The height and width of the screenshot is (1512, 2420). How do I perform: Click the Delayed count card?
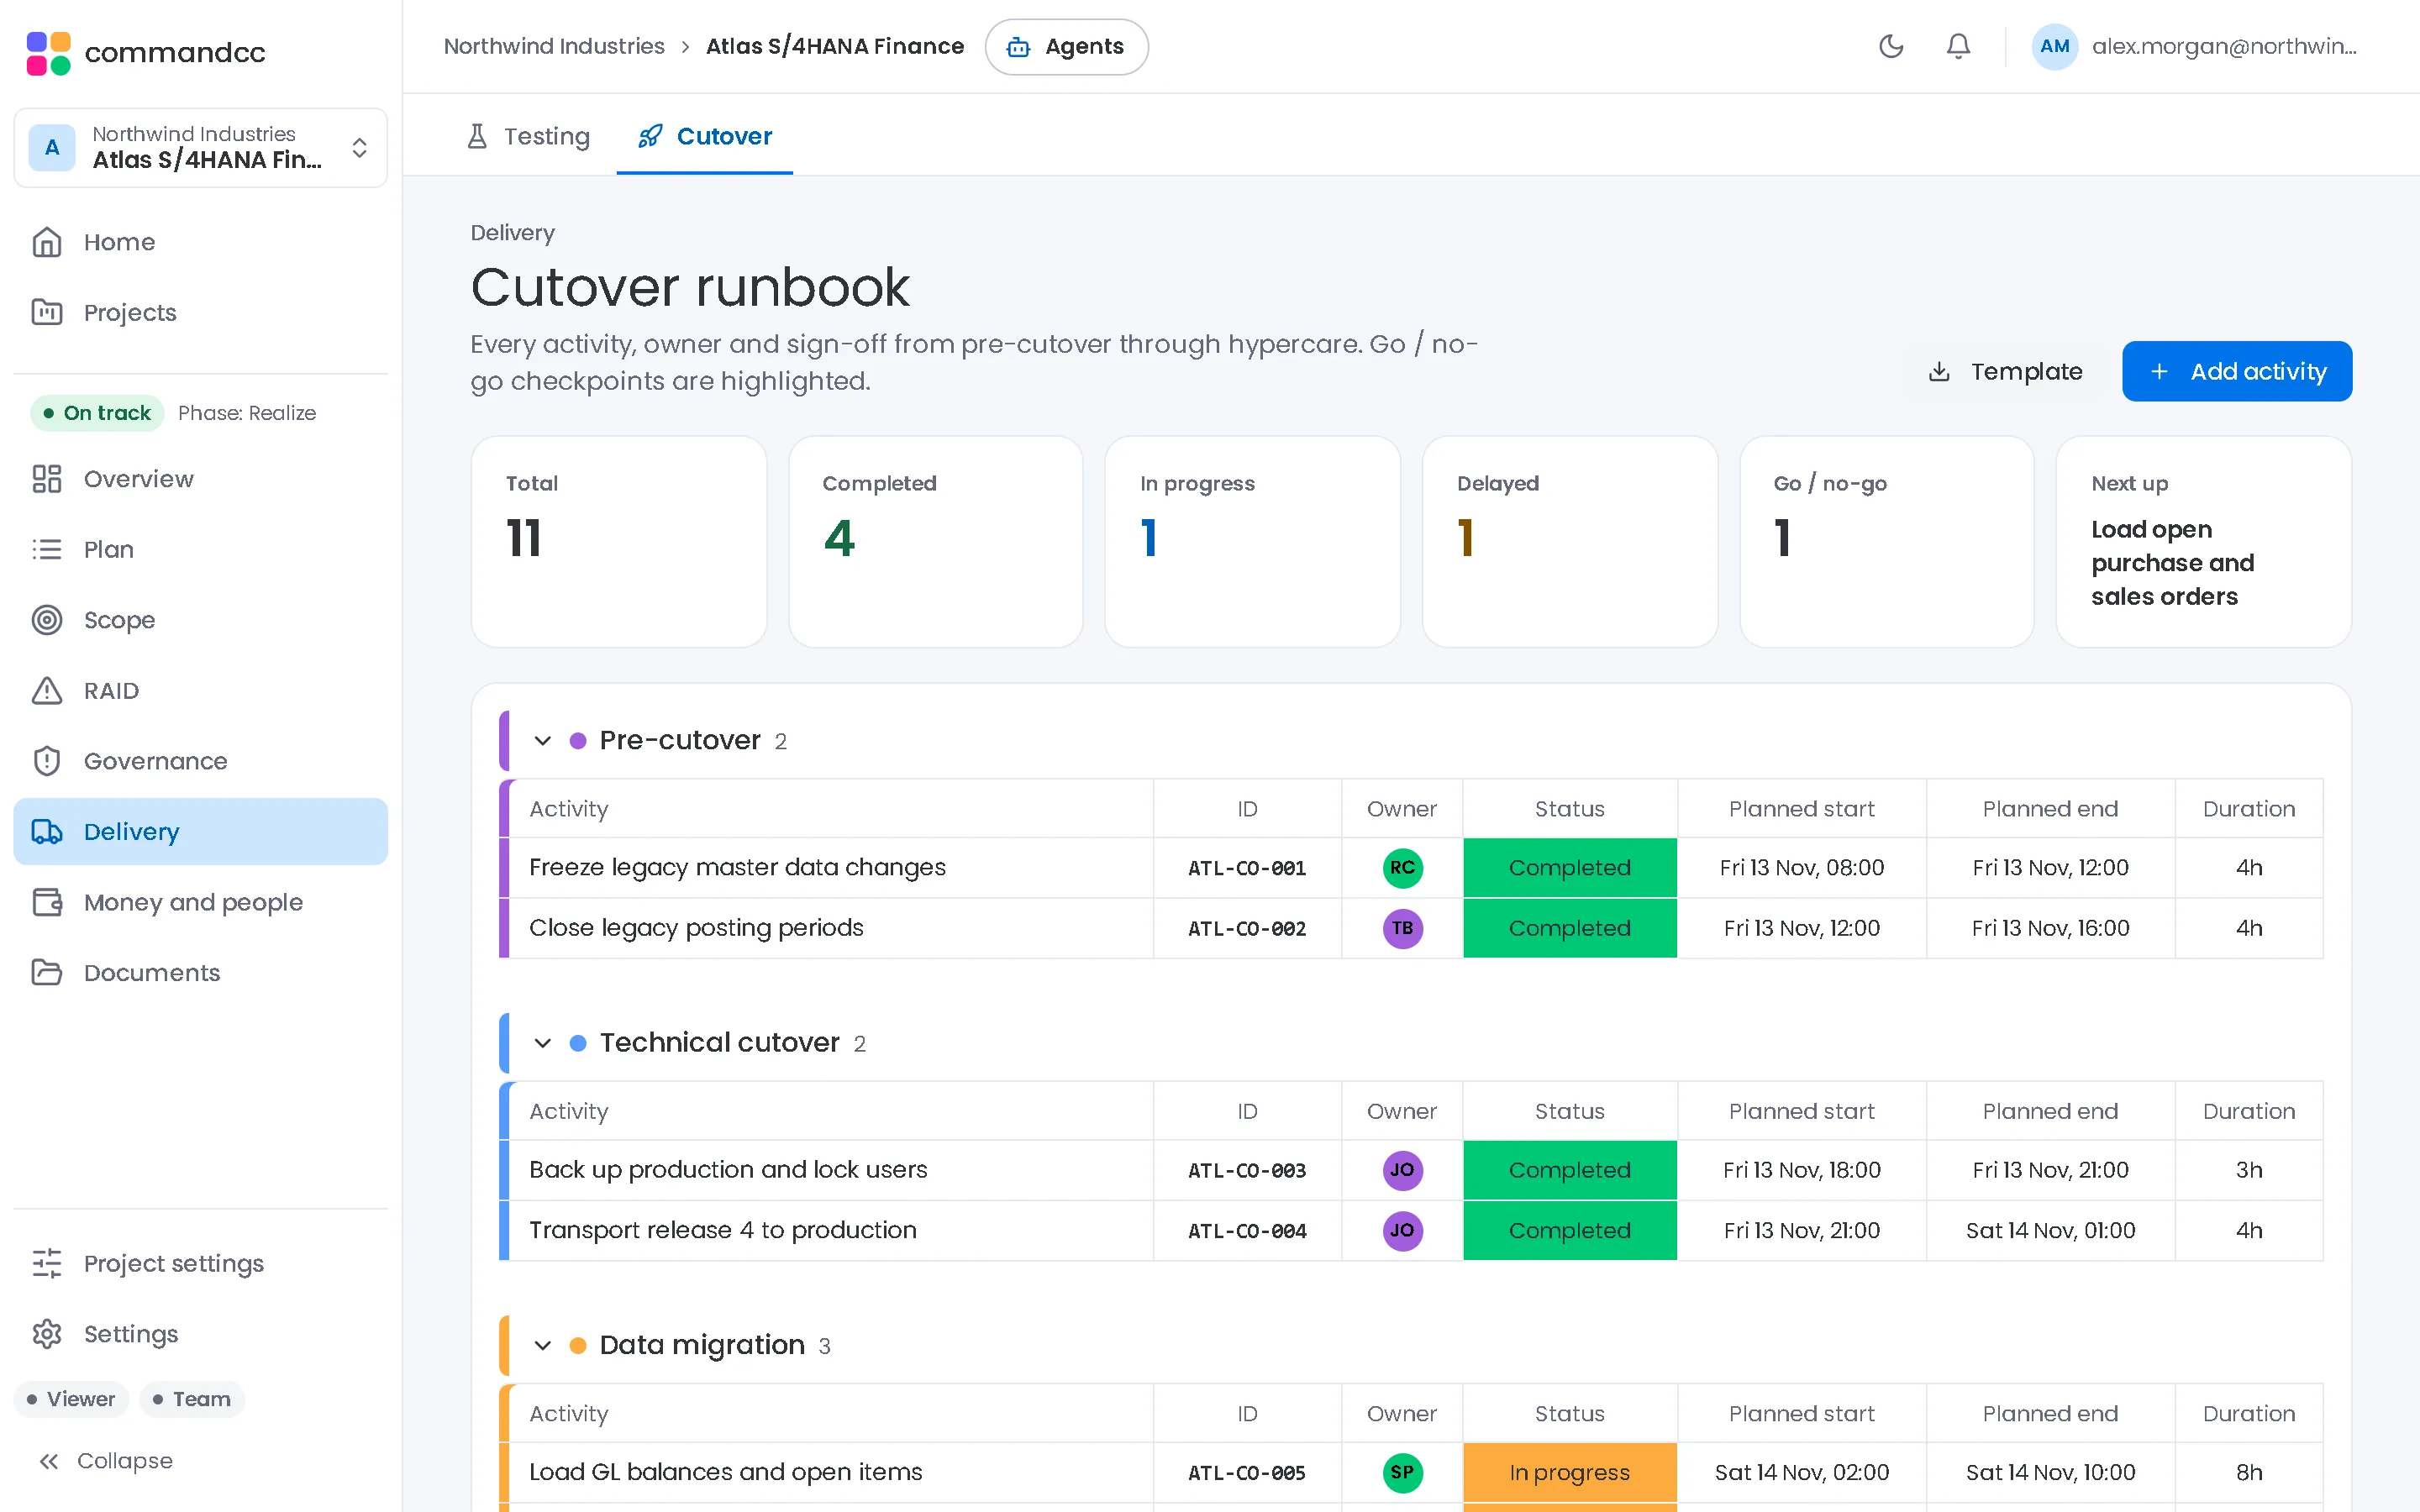click(x=1569, y=541)
